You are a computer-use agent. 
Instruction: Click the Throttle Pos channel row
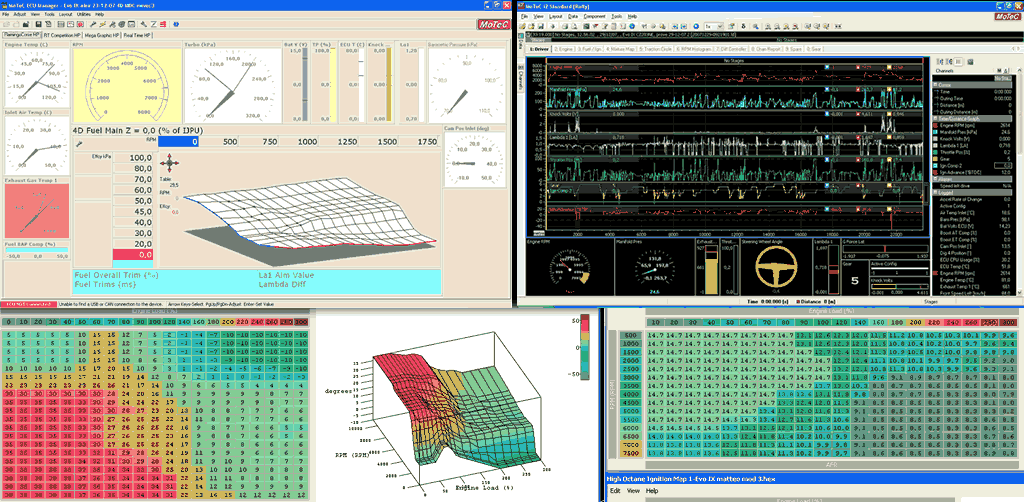pyautogui.click(x=973, y=152)
